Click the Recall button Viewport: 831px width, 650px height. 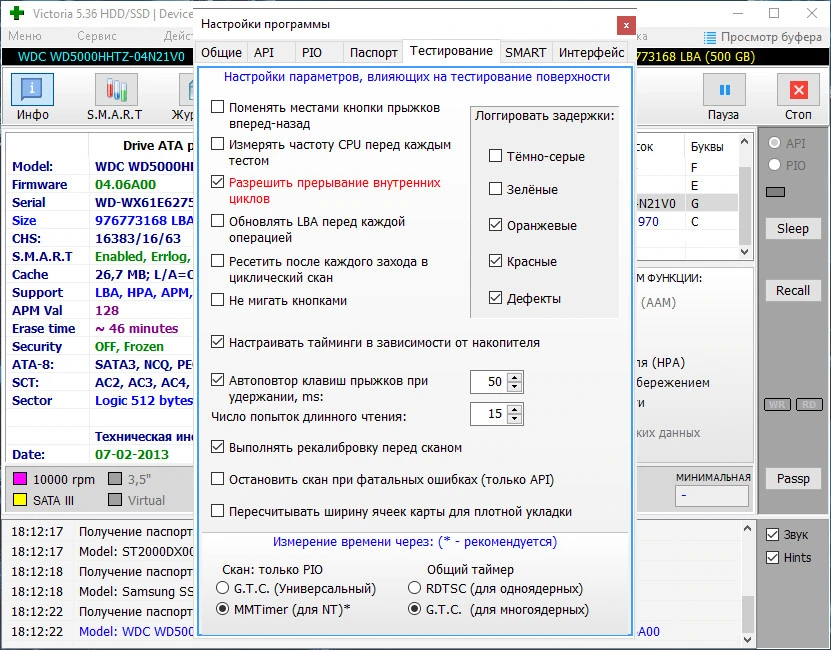pyautogui.click(x=793, y=291)
